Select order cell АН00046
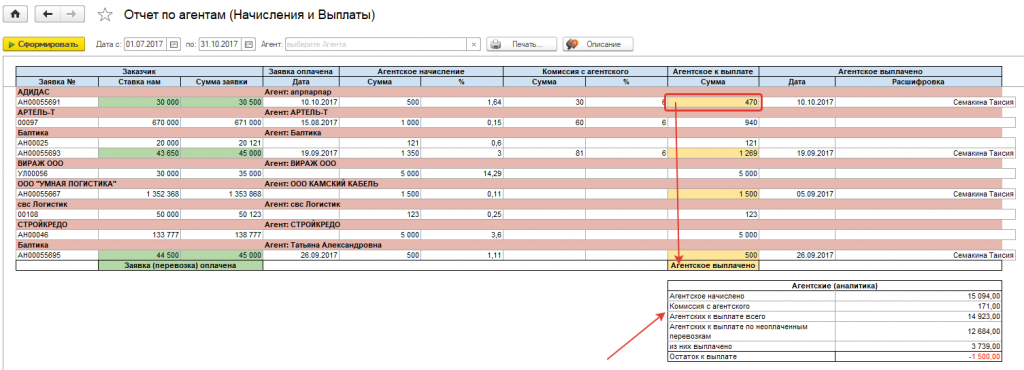Viewport: 1024px width, 370px height. [57, 235]
